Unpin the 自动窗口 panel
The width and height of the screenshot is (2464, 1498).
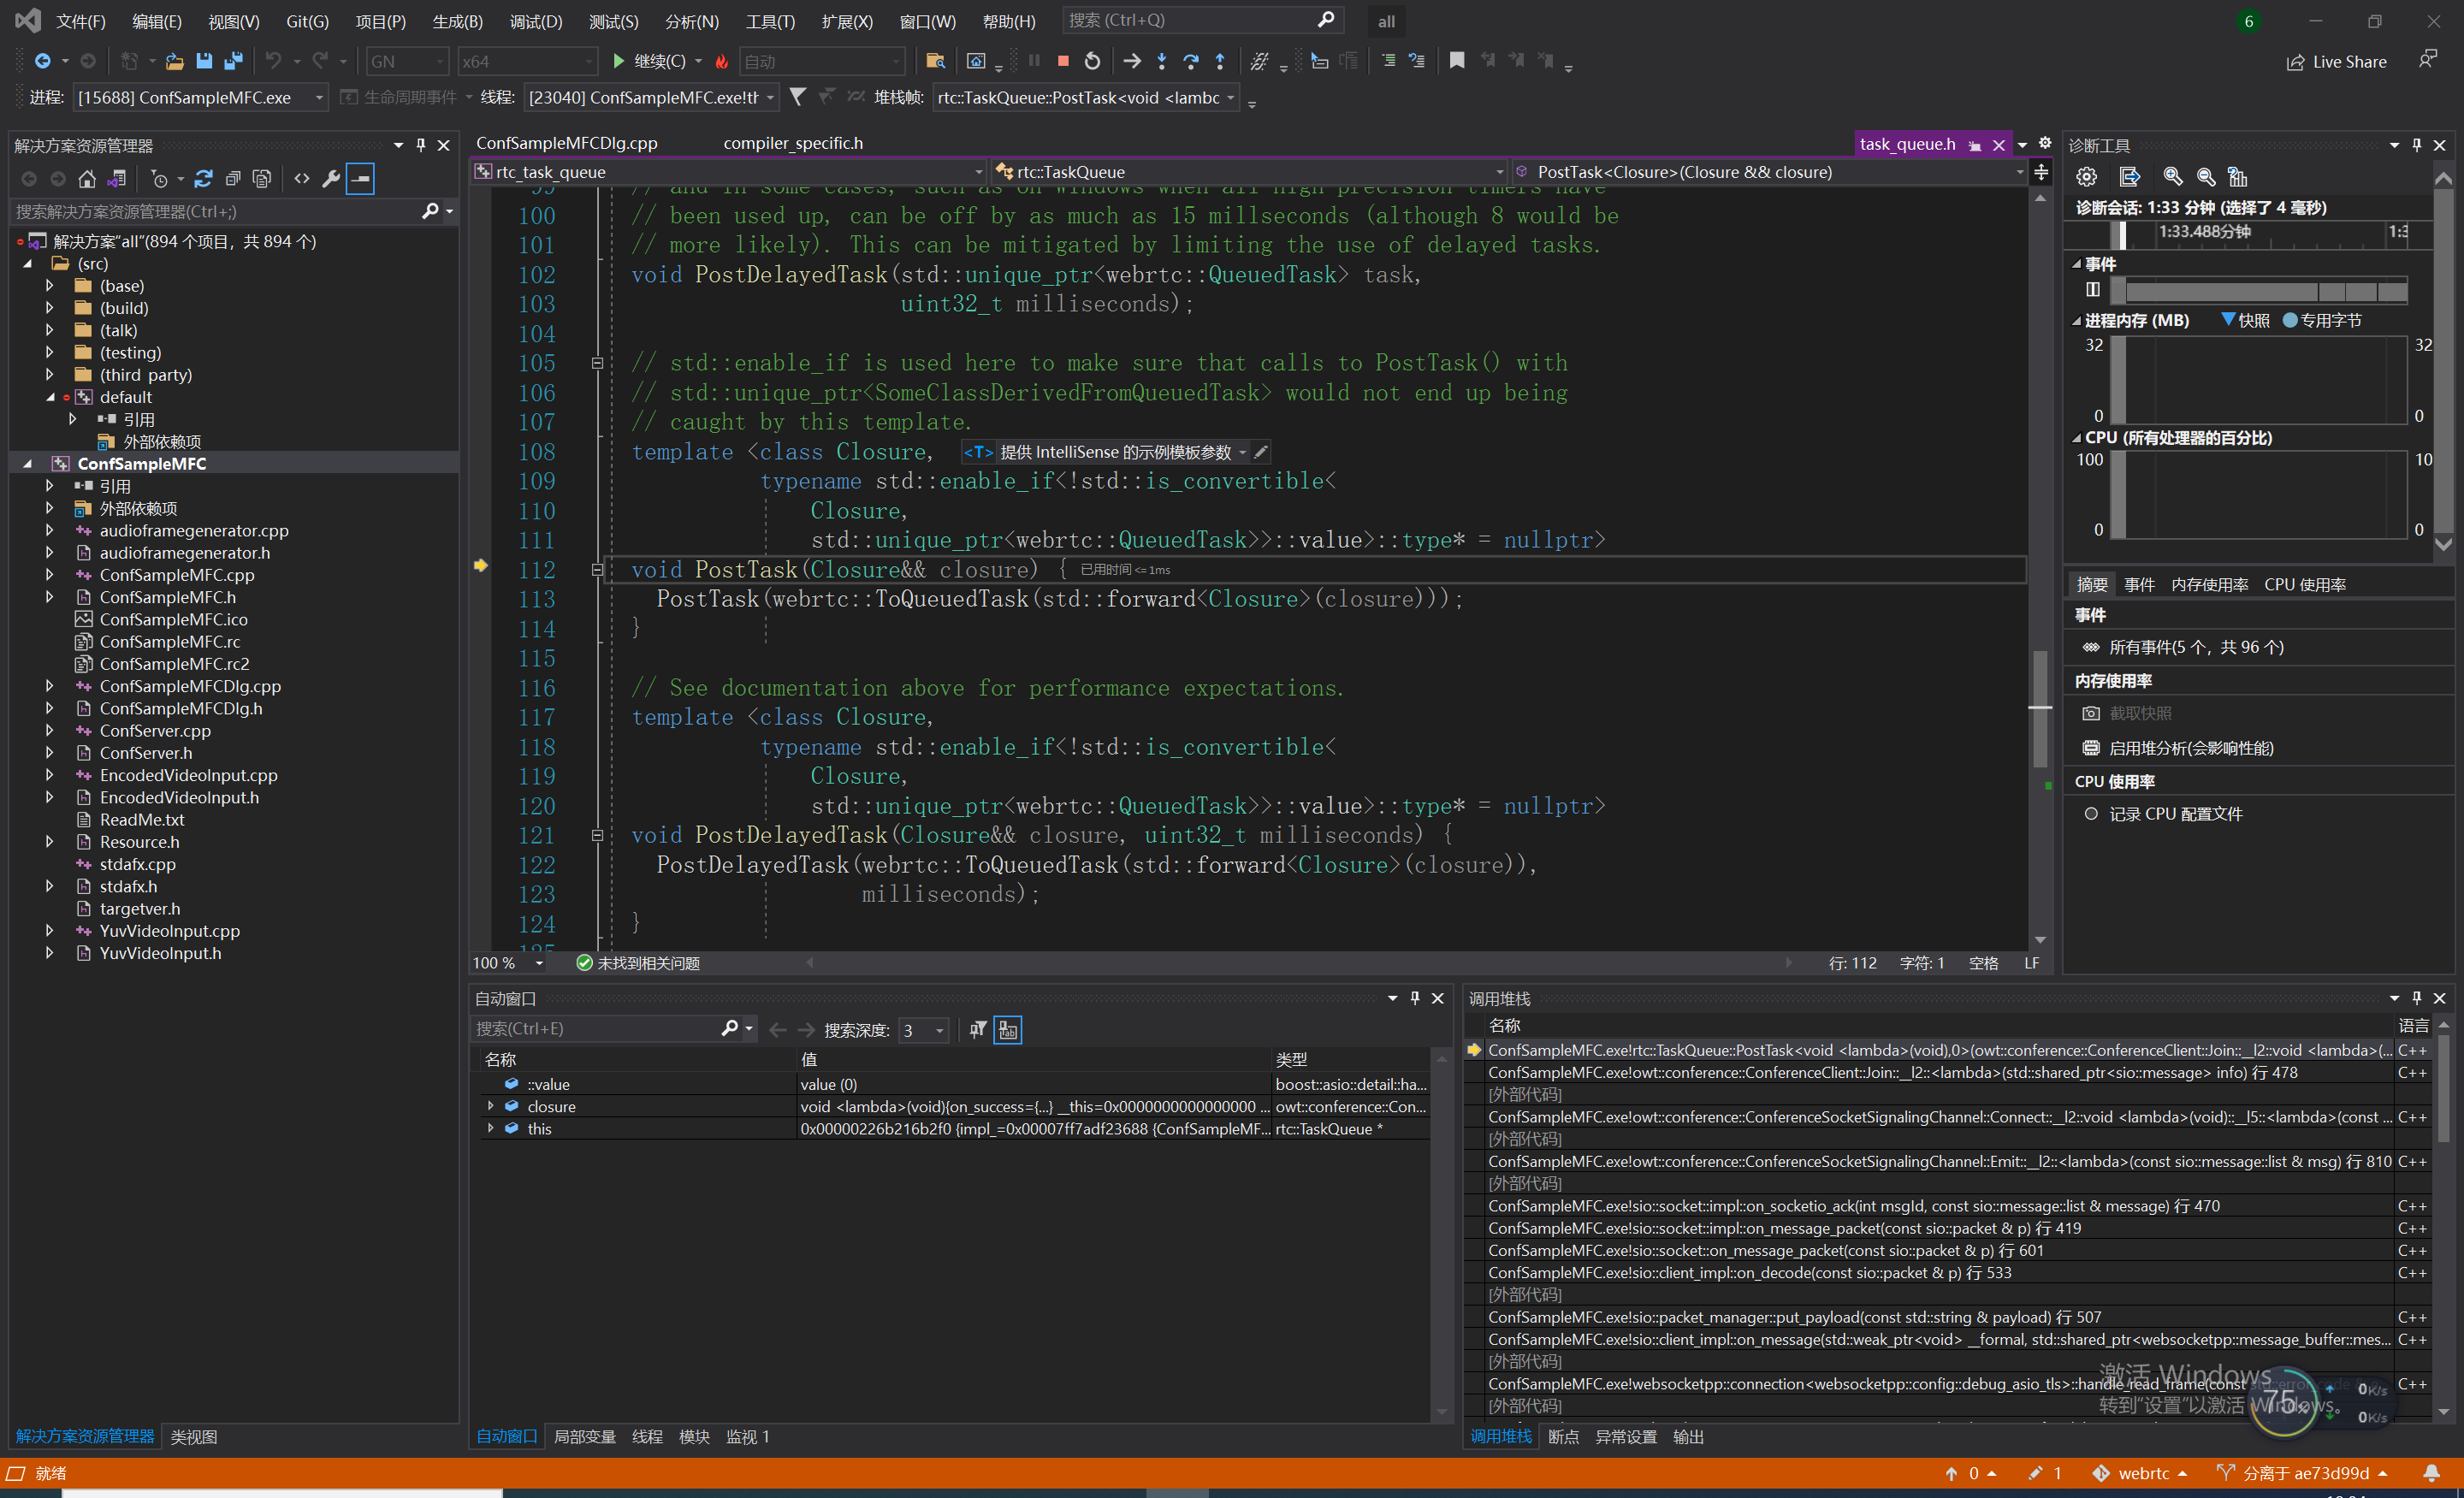point(1414,998)
